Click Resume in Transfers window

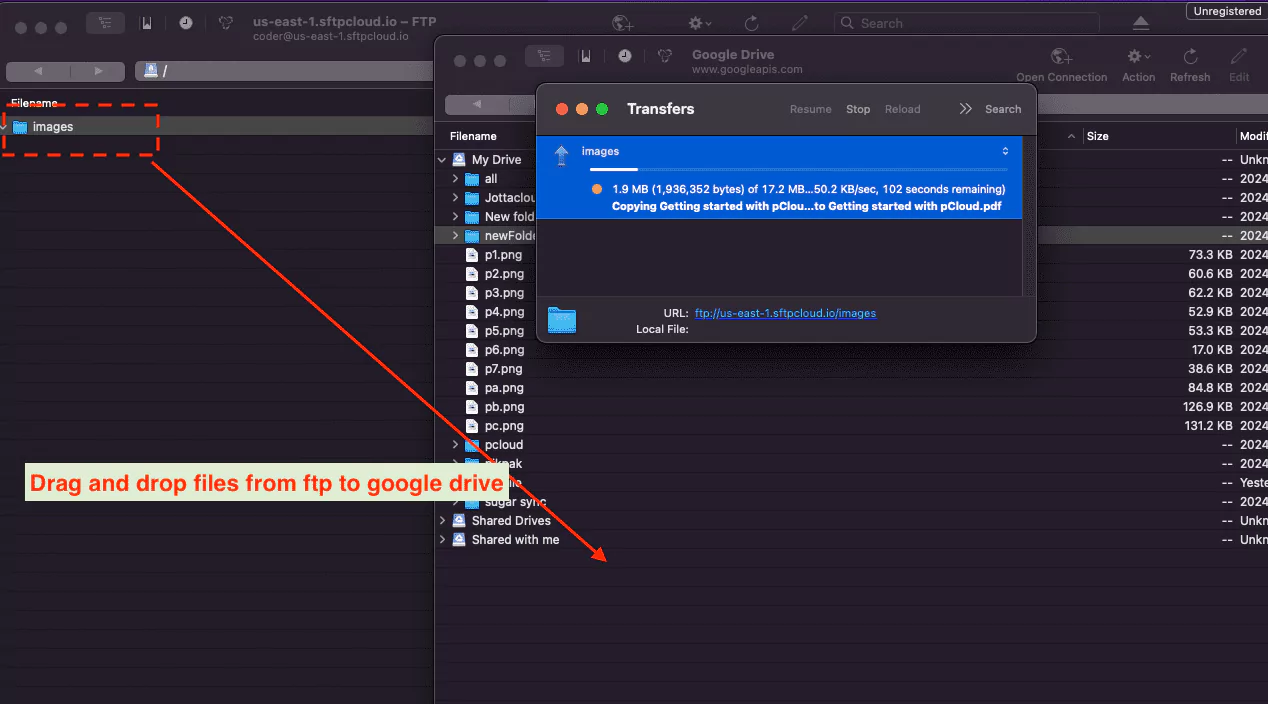pos(811,109)
